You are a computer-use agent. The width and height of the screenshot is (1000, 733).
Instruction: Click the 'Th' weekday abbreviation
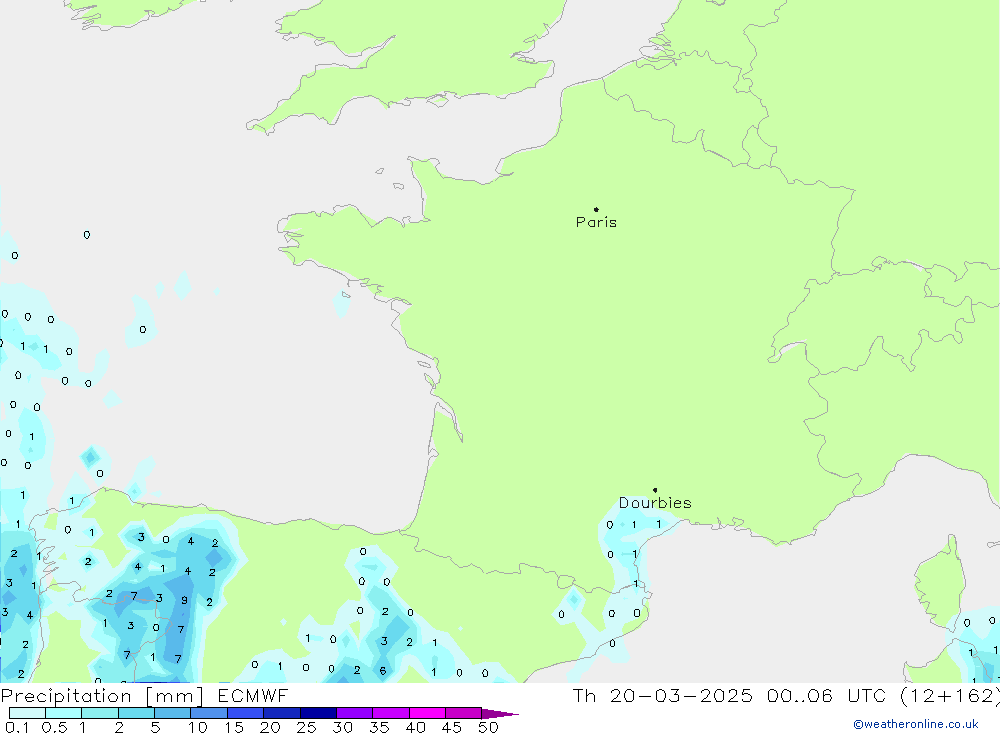584,695
